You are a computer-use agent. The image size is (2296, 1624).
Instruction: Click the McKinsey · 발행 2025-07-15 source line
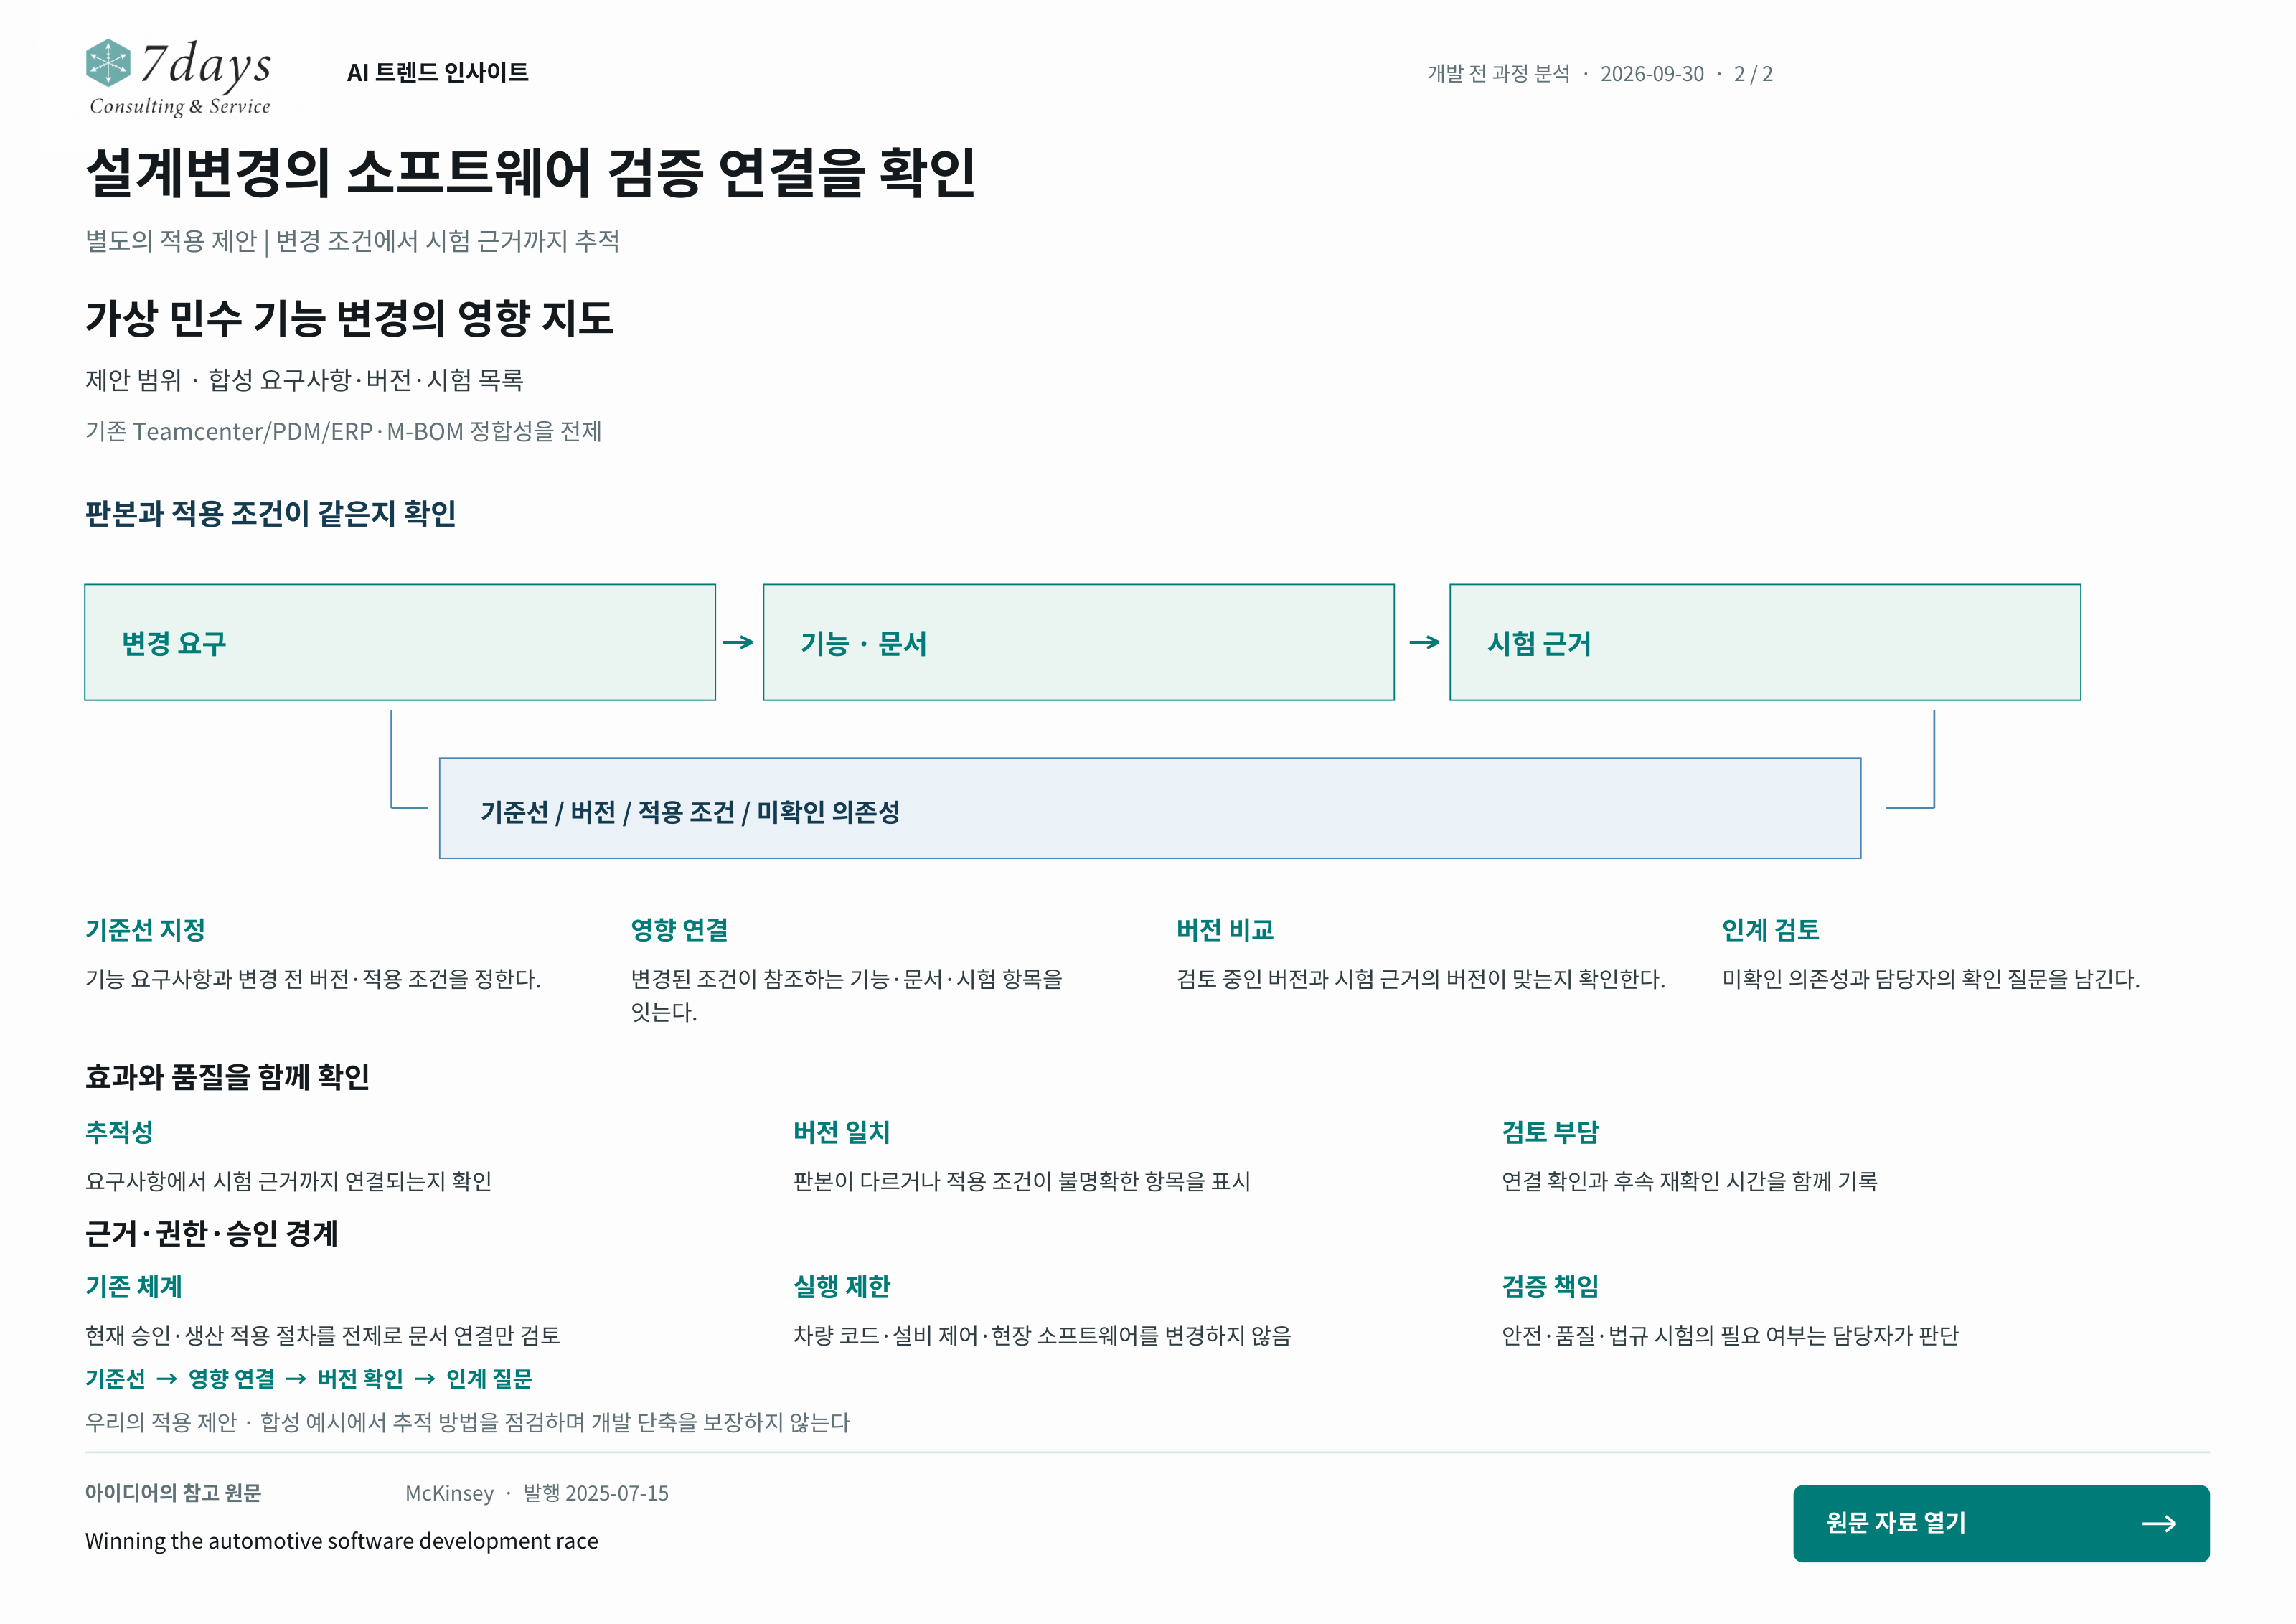(x=537, y=1493)
